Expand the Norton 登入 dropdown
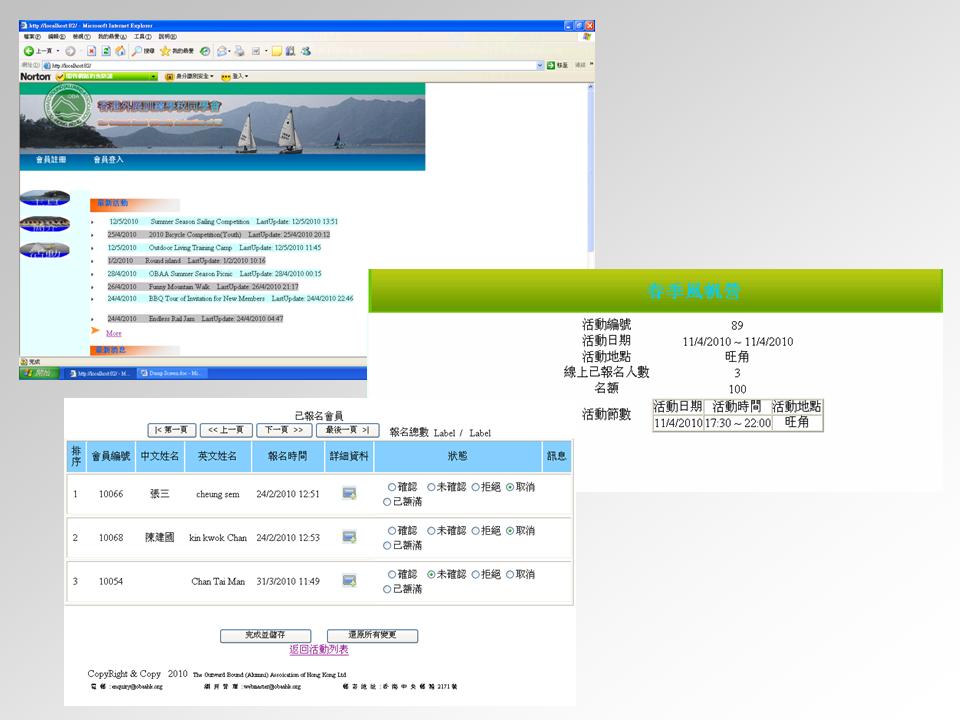Viewport: 960px width, 720px height. (245, 76)
